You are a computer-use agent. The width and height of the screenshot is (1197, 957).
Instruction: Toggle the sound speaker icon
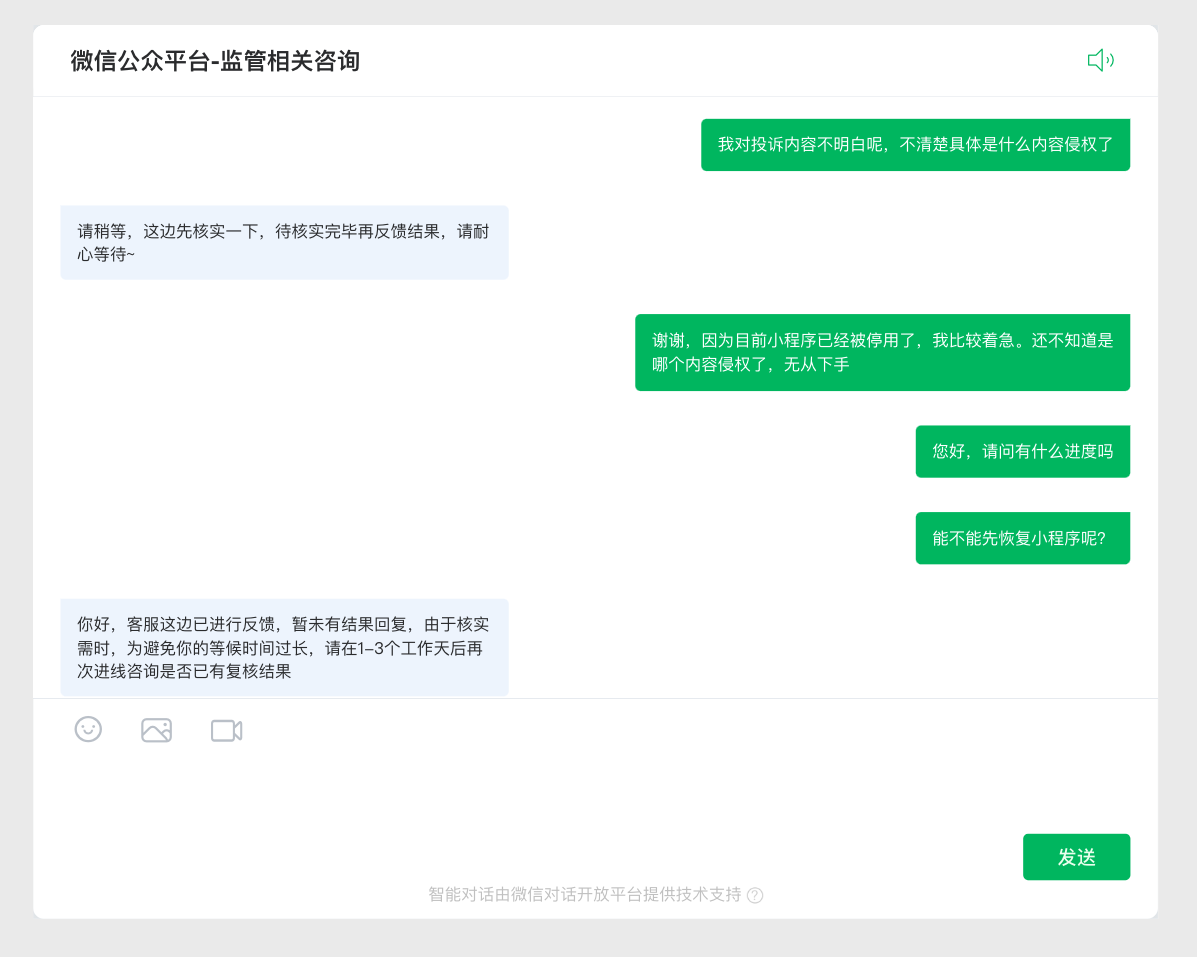(1100, 60)
